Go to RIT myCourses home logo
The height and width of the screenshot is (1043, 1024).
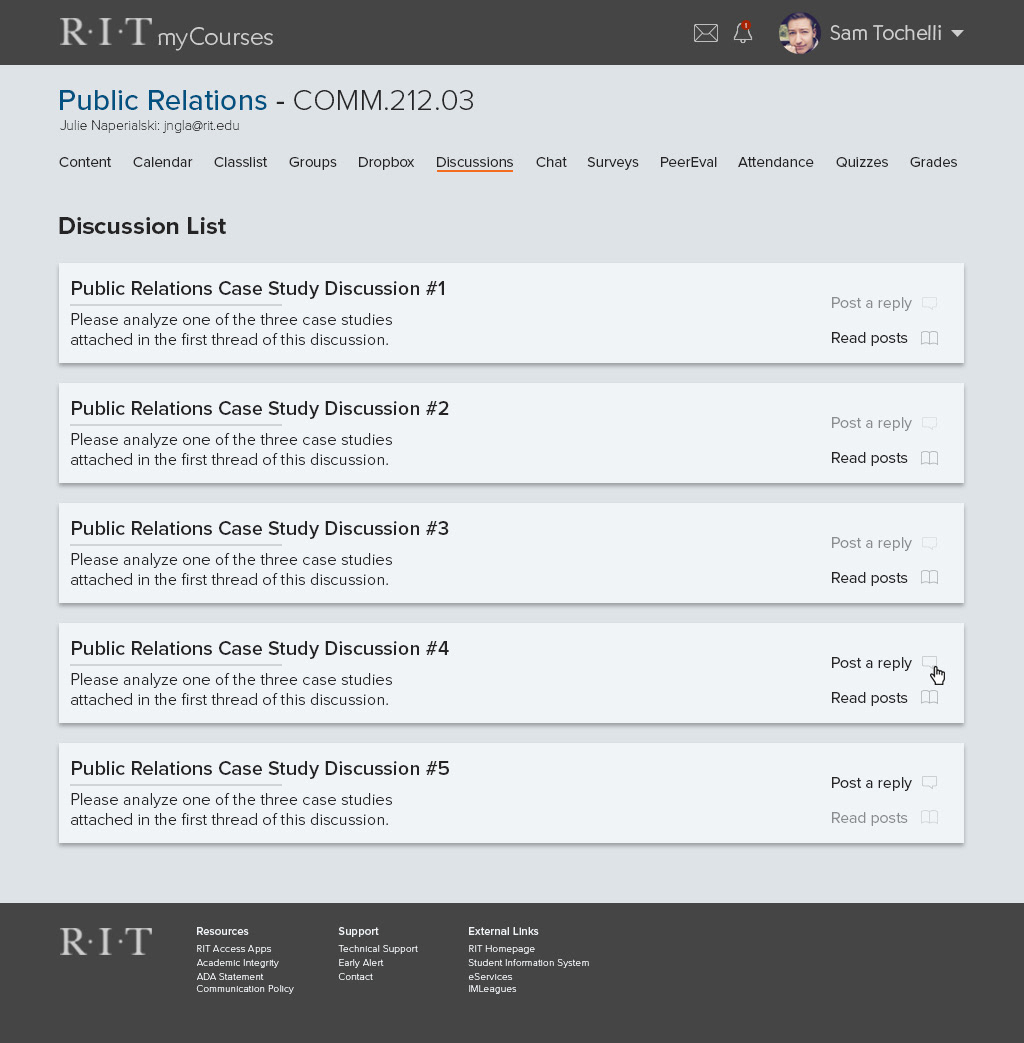point(166,33)
